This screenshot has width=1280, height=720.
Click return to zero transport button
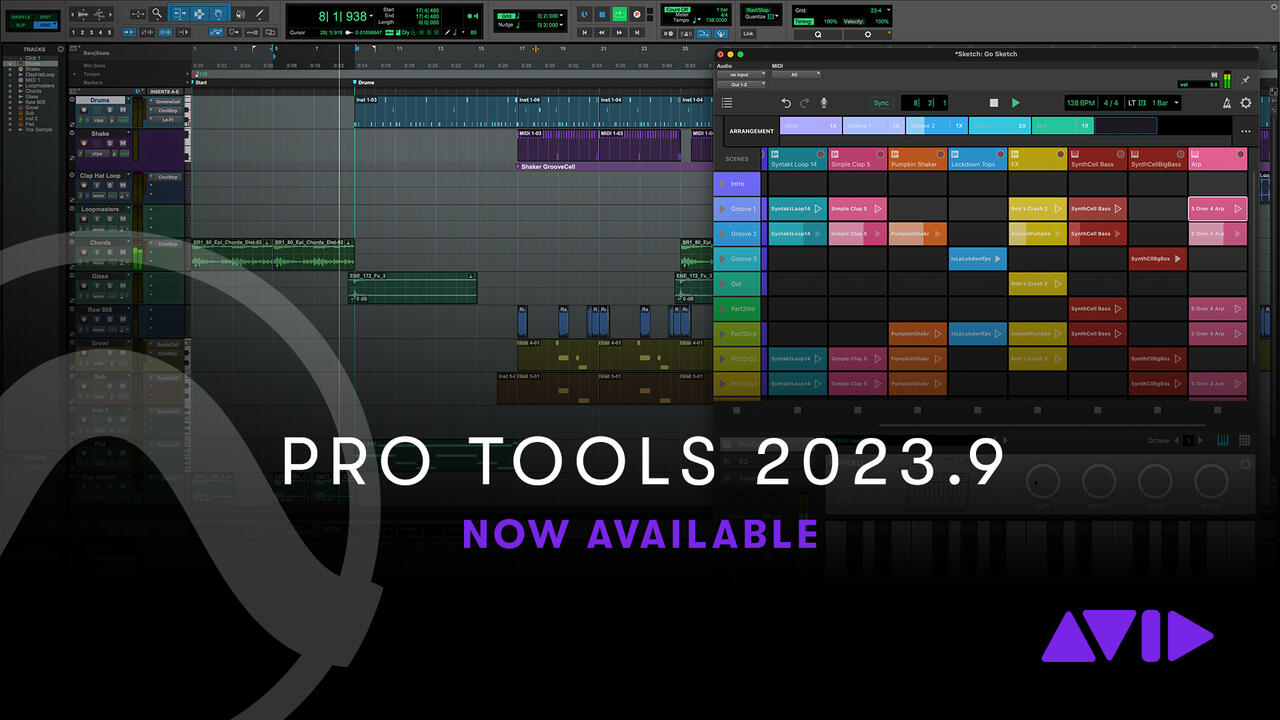coord(585,33)
